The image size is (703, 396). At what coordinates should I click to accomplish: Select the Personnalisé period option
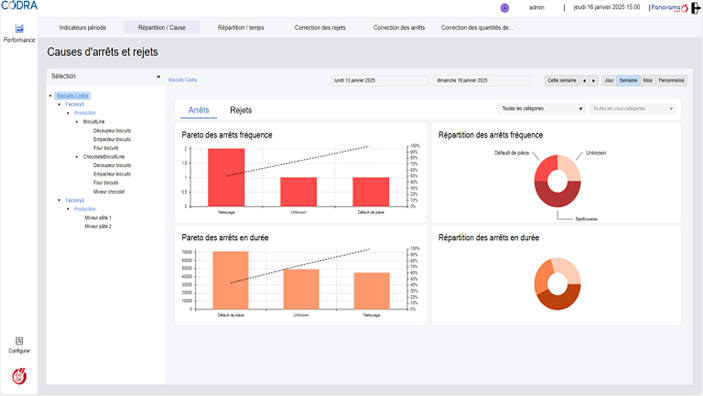pos(671,81)
